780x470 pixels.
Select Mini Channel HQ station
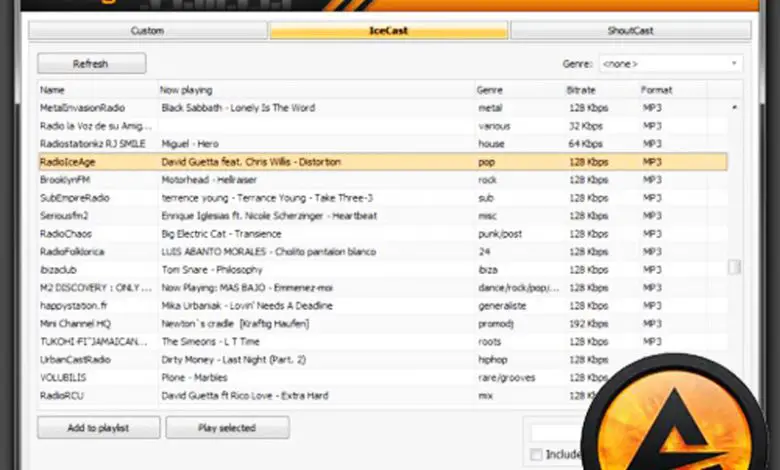click(76, 324)
